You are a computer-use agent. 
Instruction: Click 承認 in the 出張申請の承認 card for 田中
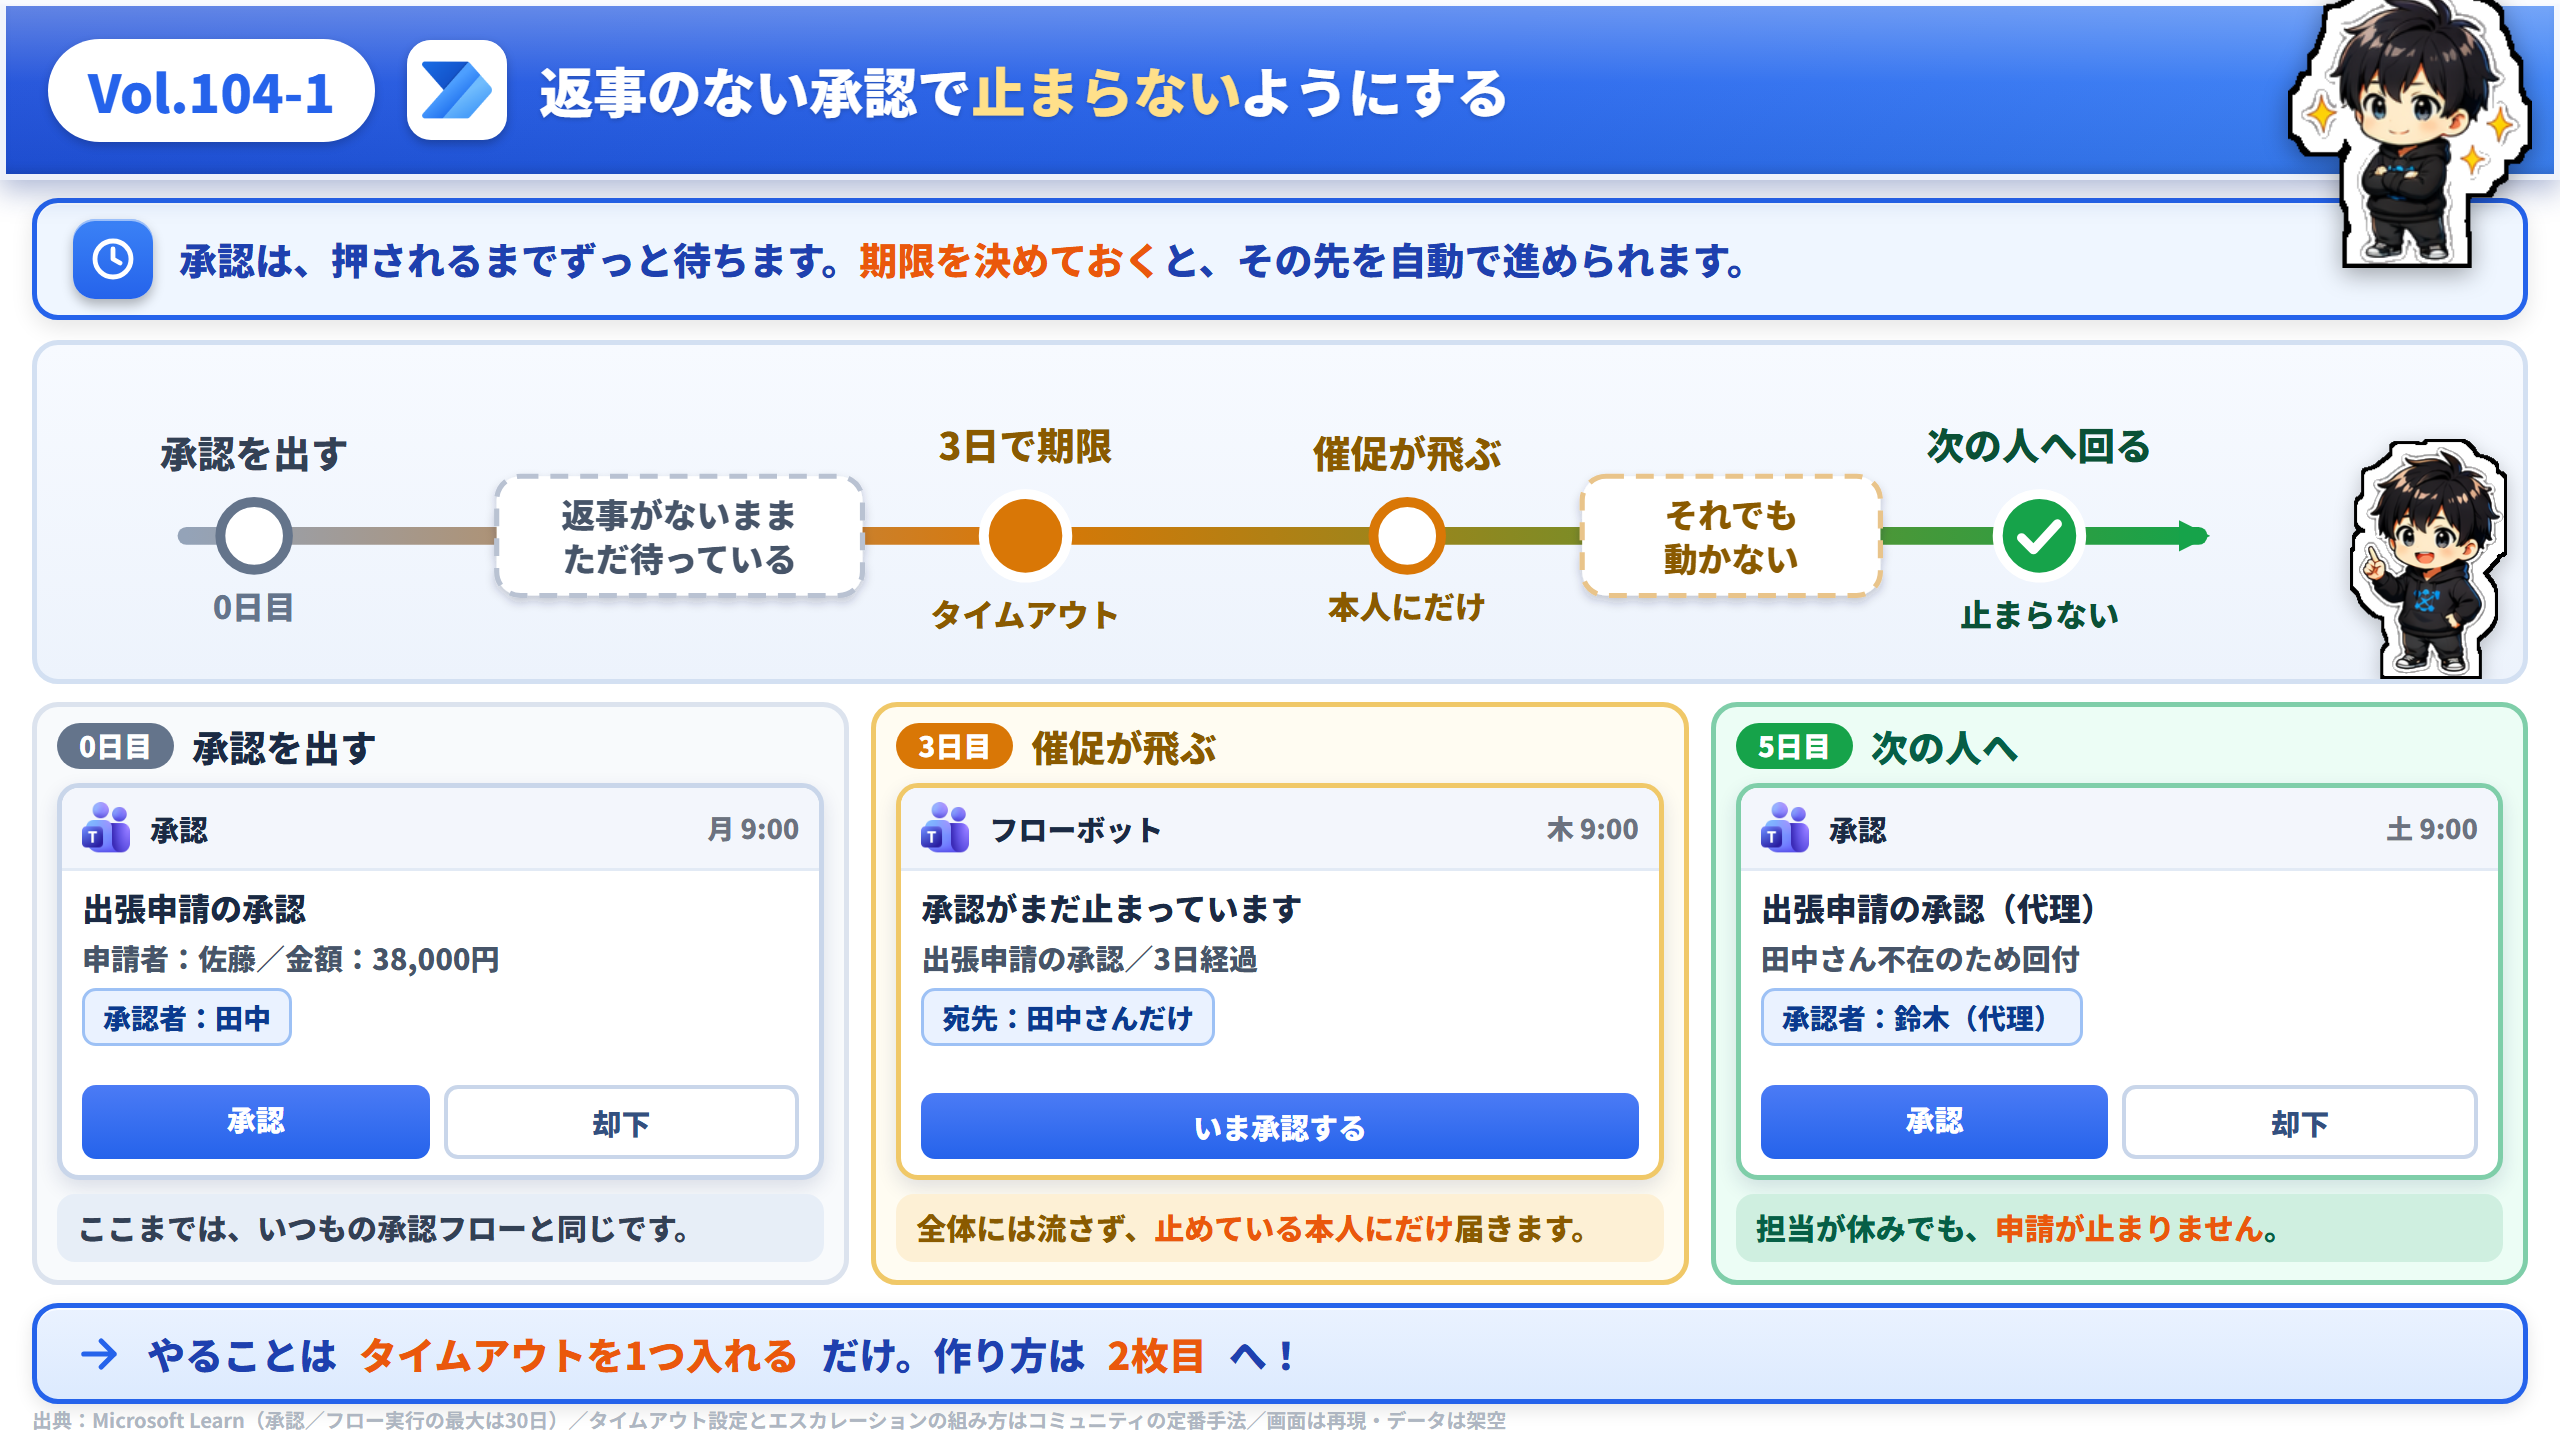(x=256, y=1122)
